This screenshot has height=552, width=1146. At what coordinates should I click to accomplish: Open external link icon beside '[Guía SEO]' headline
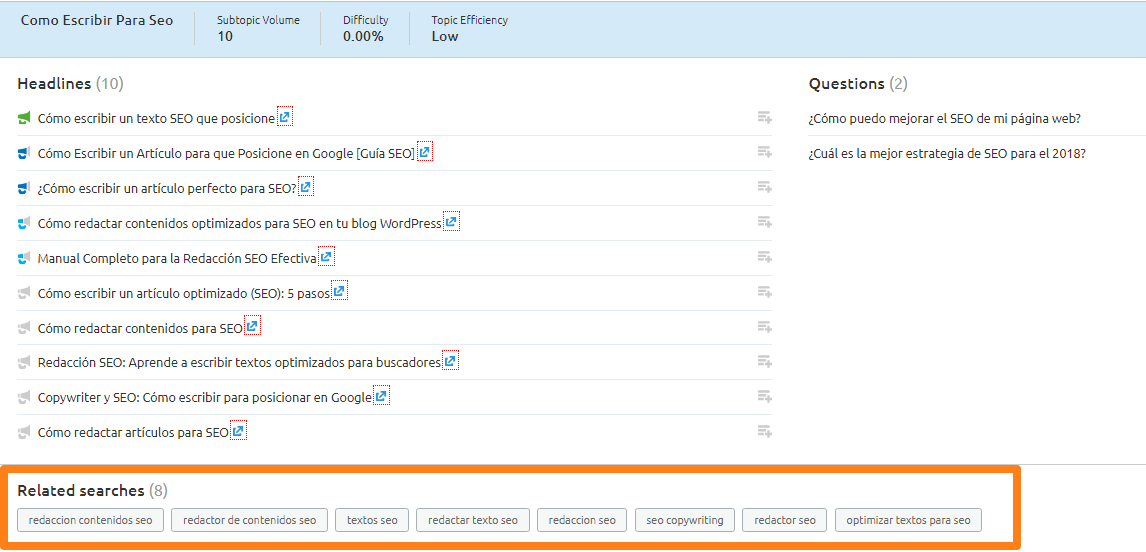click(x=425, y=153)
